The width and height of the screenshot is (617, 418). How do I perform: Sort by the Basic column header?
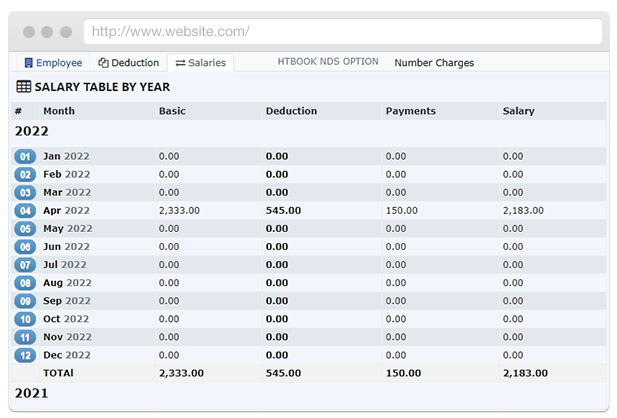pos(172,111)
